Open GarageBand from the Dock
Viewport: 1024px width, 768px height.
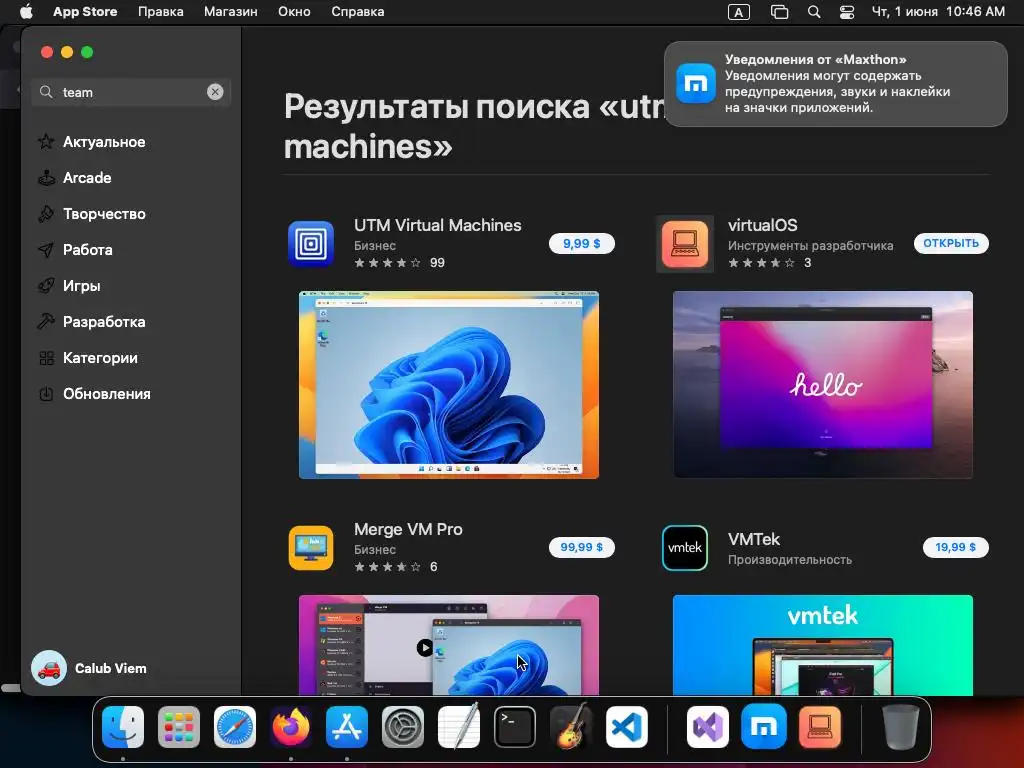571,726
